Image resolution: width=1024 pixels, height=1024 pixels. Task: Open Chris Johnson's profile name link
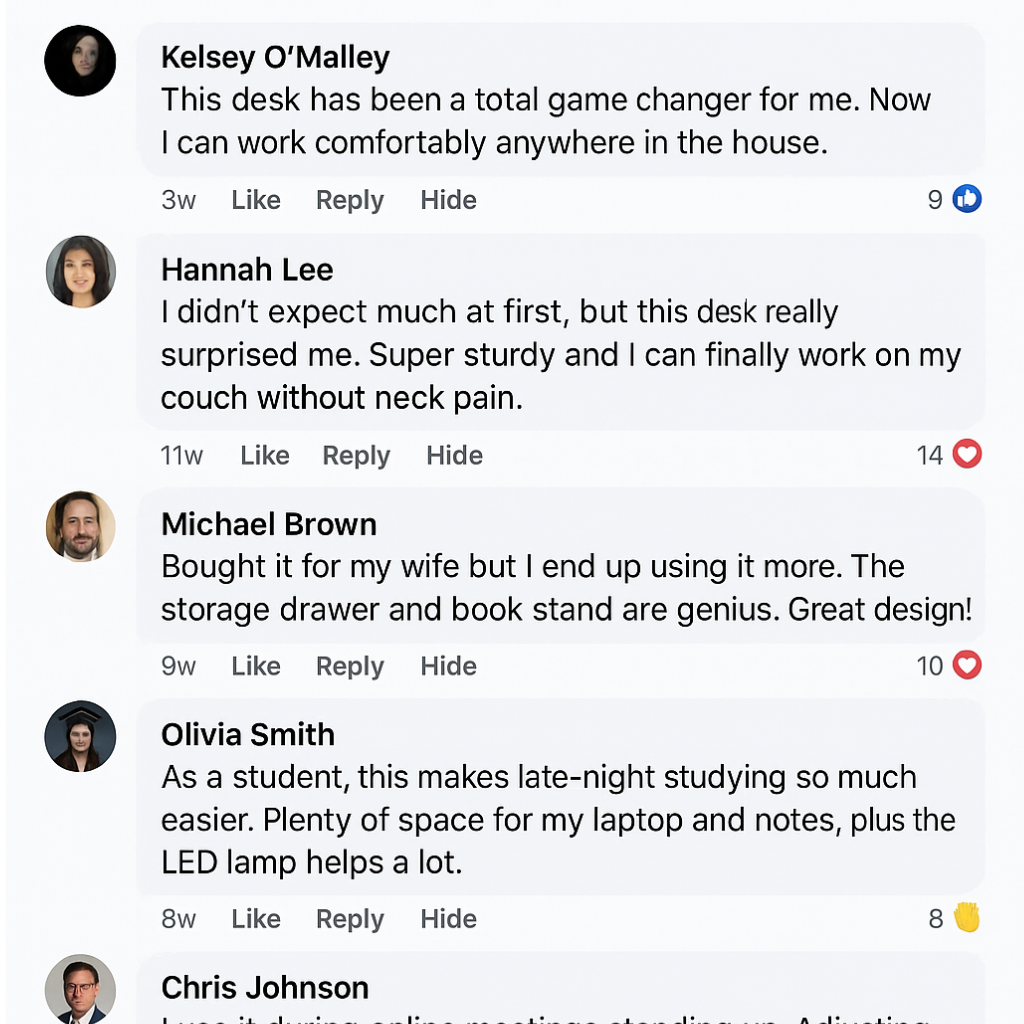click(x=265, y=988)
